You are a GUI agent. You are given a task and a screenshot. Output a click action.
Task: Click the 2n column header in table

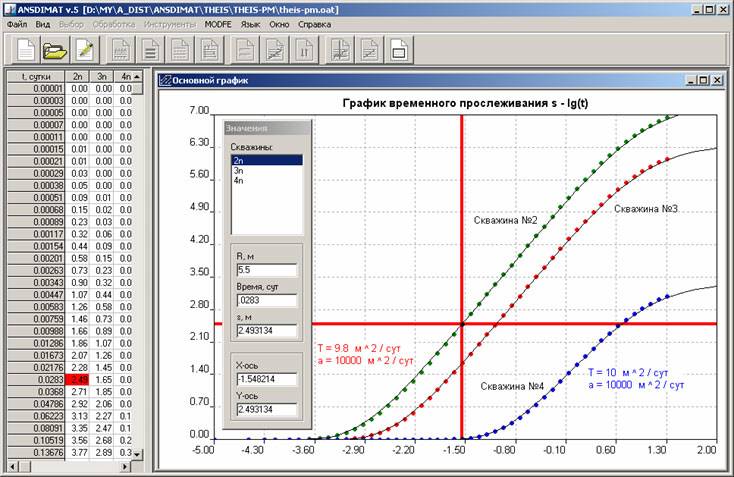(77, 76)
